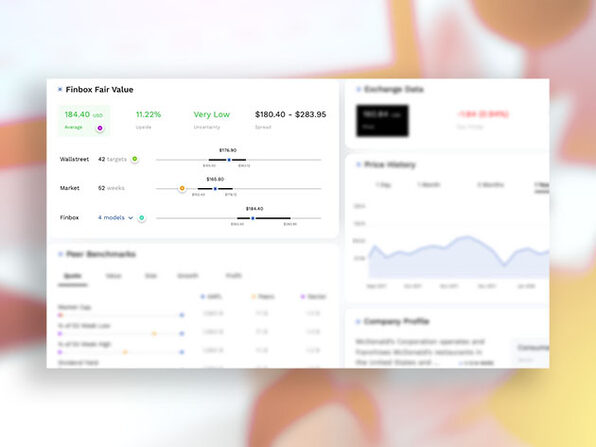Click the 184.40 USD Average value box
Viewport: 596px width, 447px height.
84,121
